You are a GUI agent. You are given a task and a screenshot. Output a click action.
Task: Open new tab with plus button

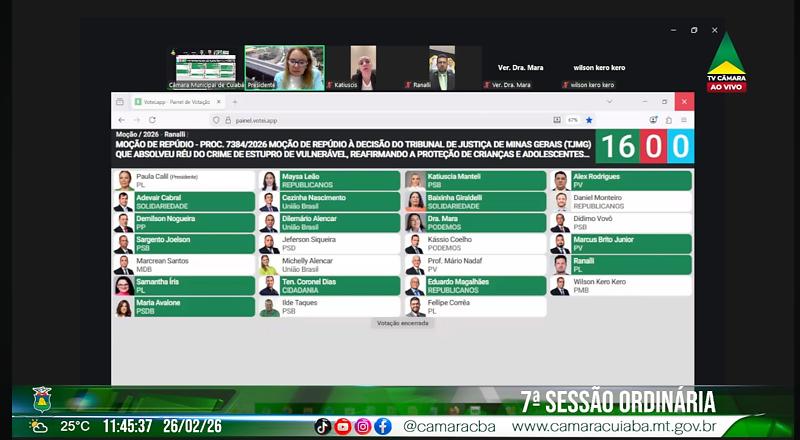click(234, 102)
